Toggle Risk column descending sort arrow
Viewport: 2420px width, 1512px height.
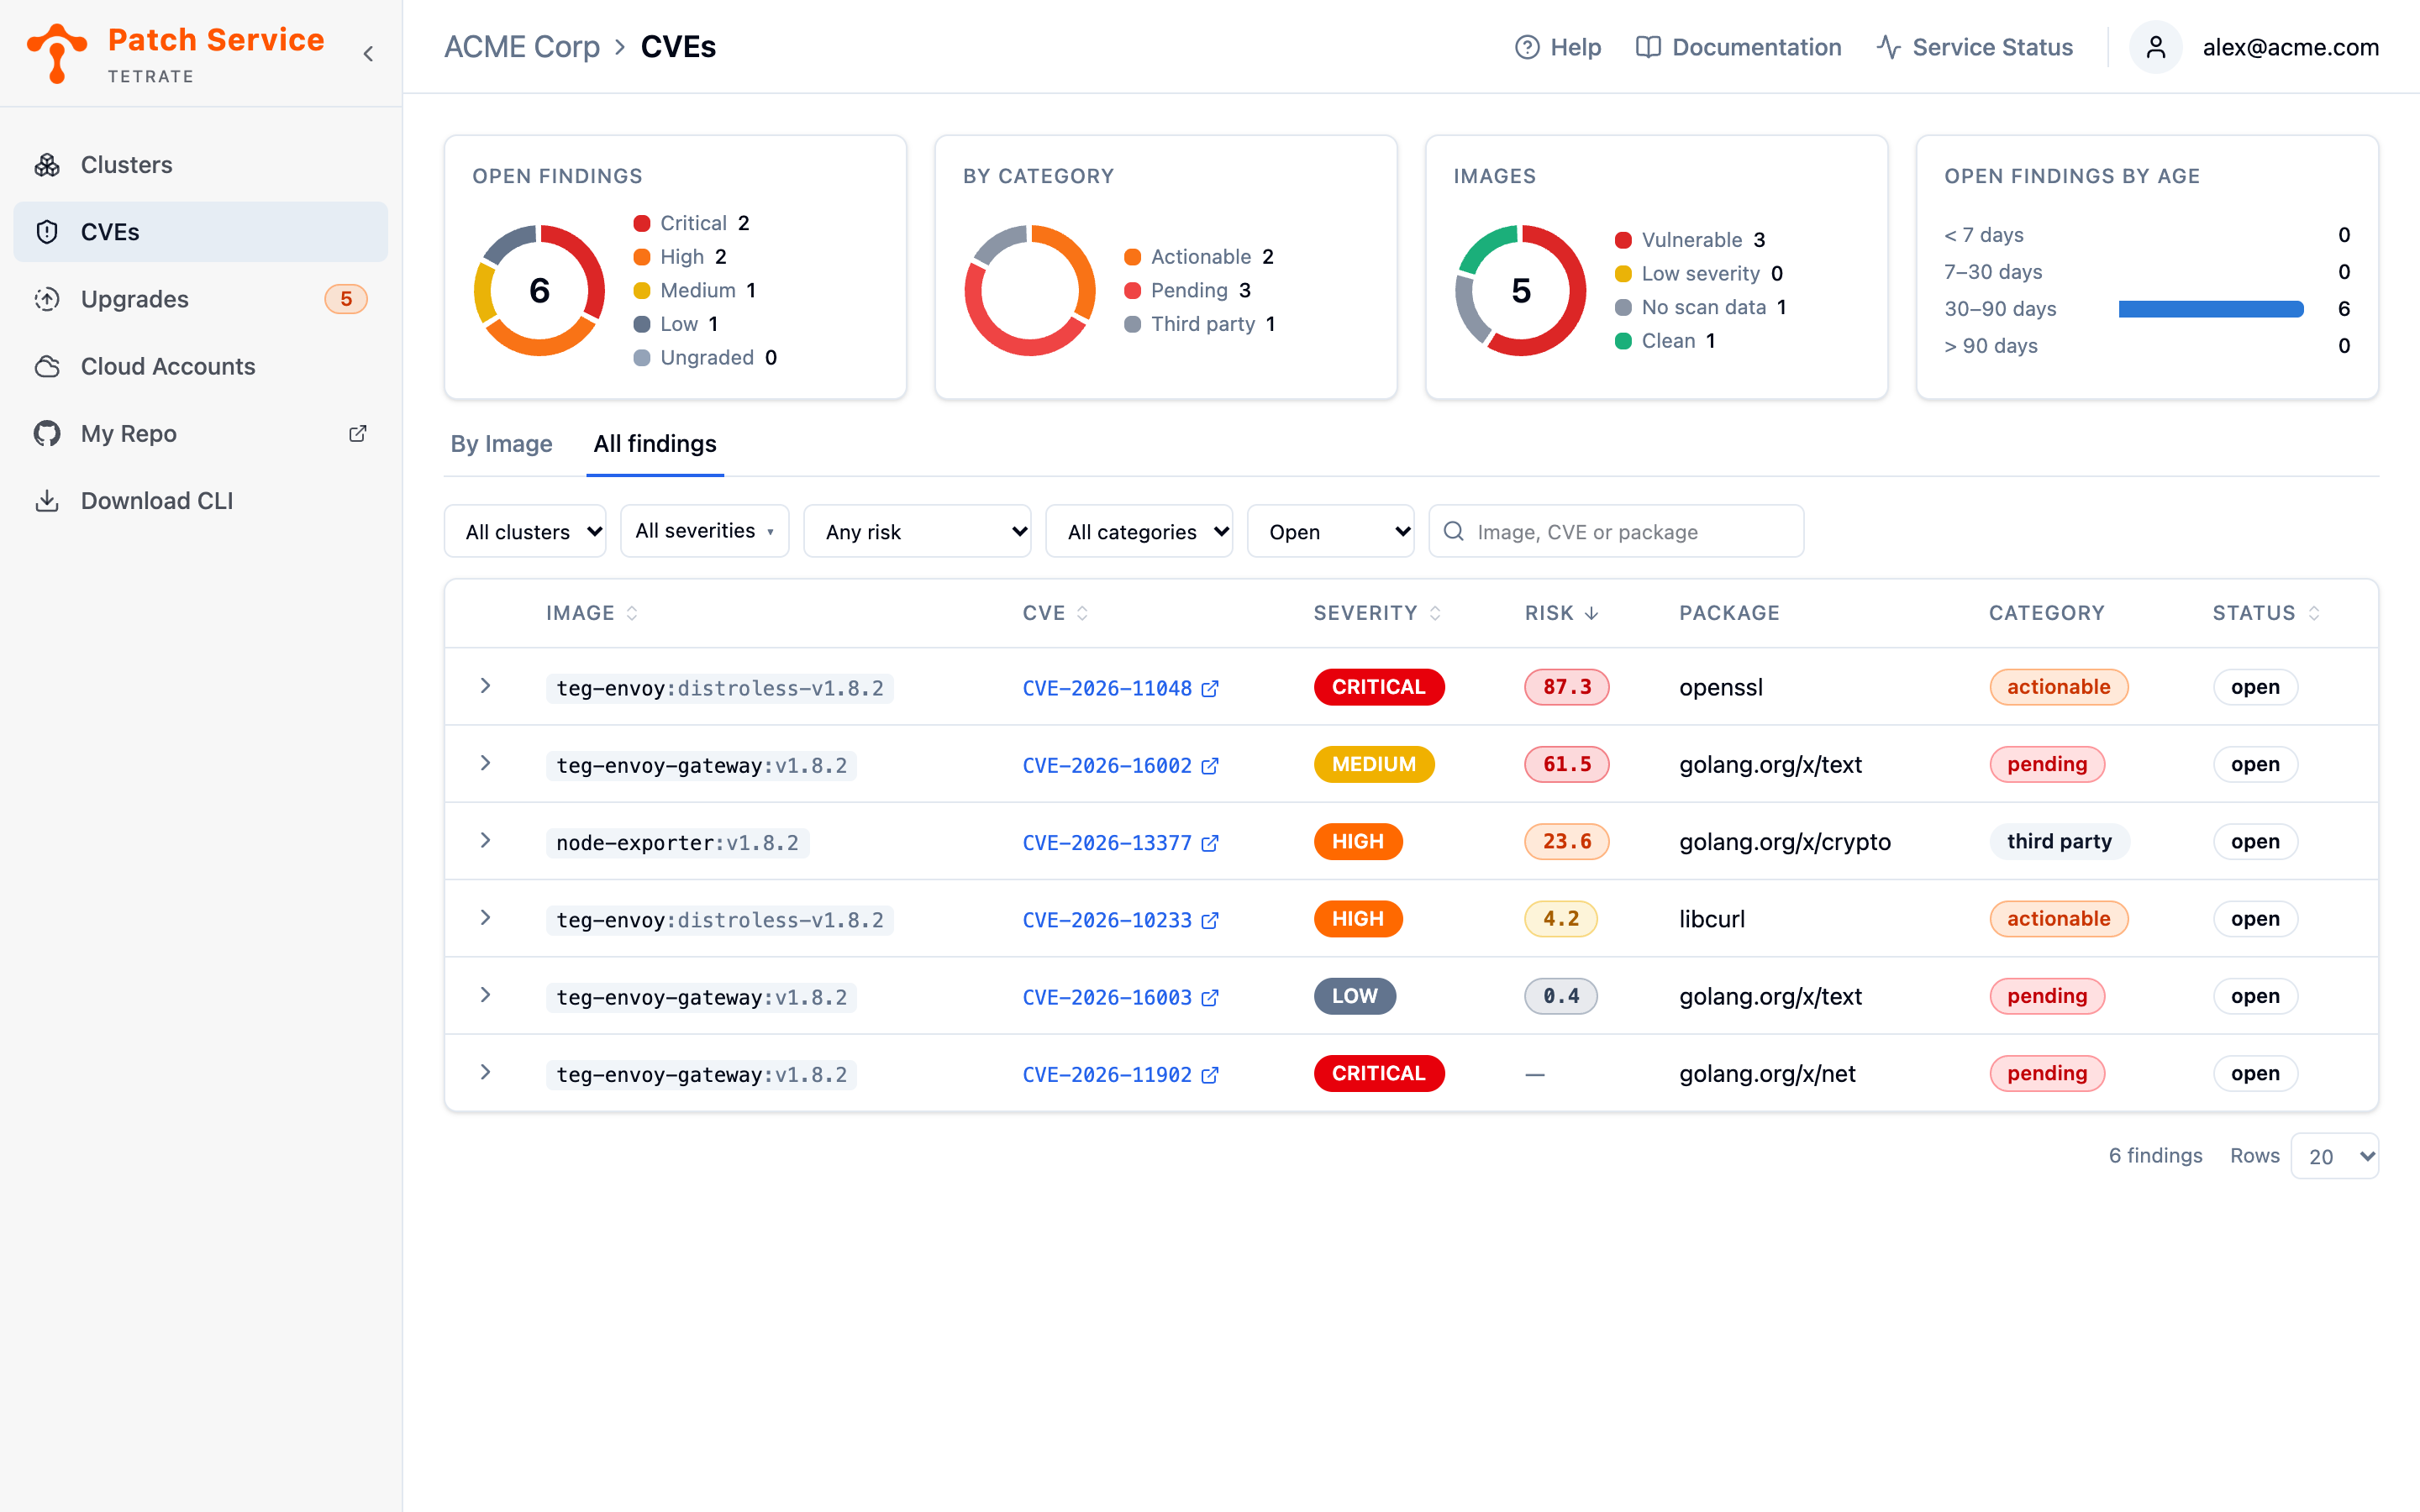point(1591,613)
